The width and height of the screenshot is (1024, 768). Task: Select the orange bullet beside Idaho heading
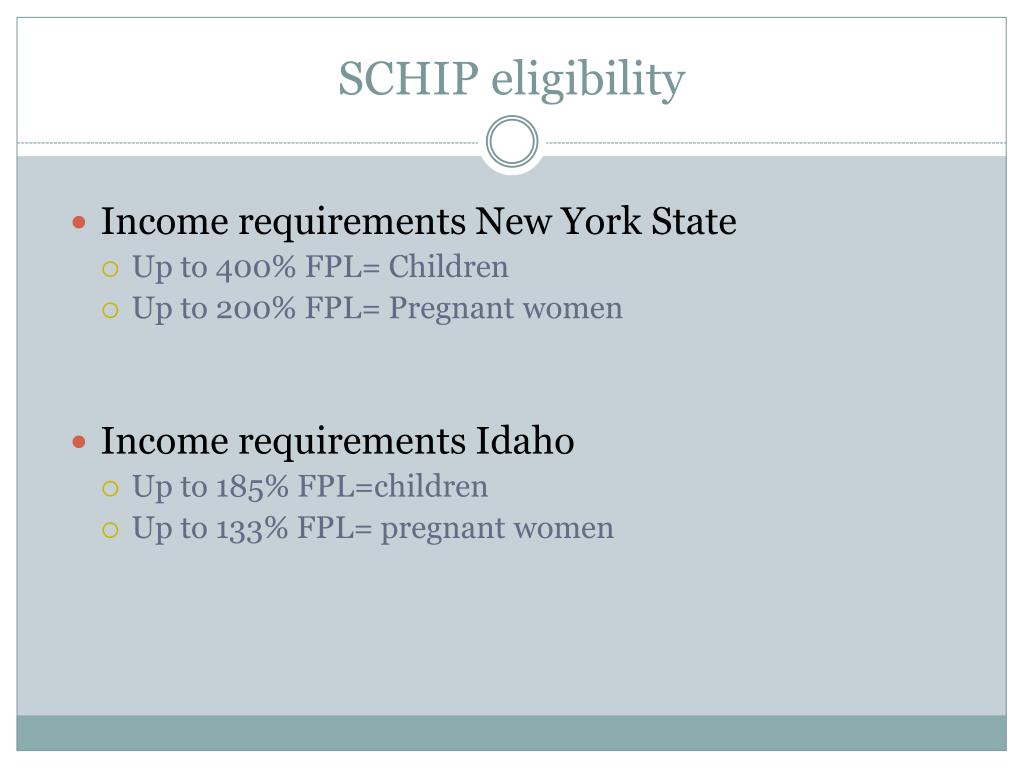(79, 442)
